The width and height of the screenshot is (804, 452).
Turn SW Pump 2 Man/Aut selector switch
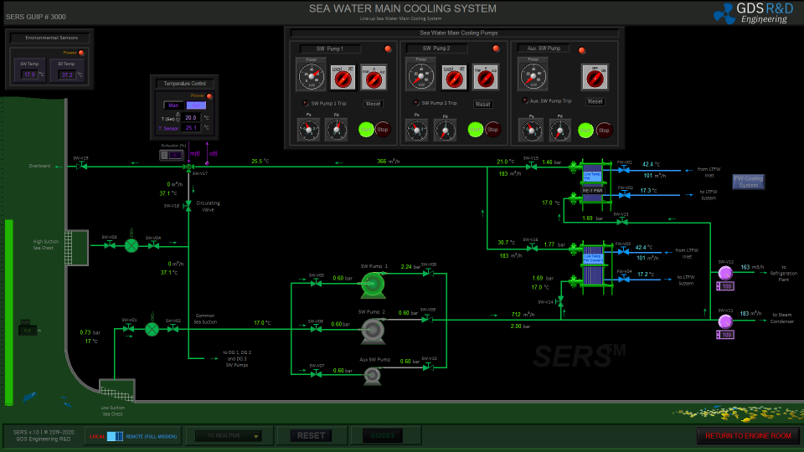point(485,78)
